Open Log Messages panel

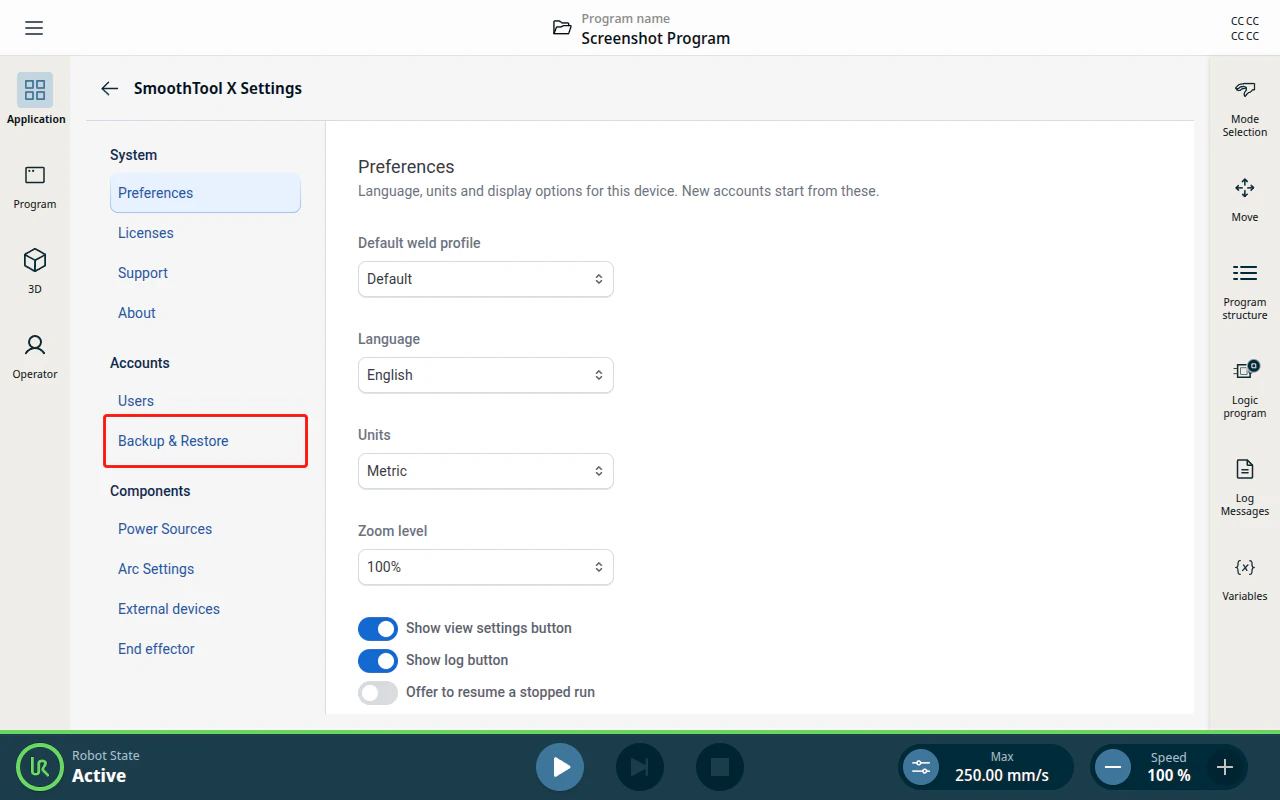tap(1245, 487)
